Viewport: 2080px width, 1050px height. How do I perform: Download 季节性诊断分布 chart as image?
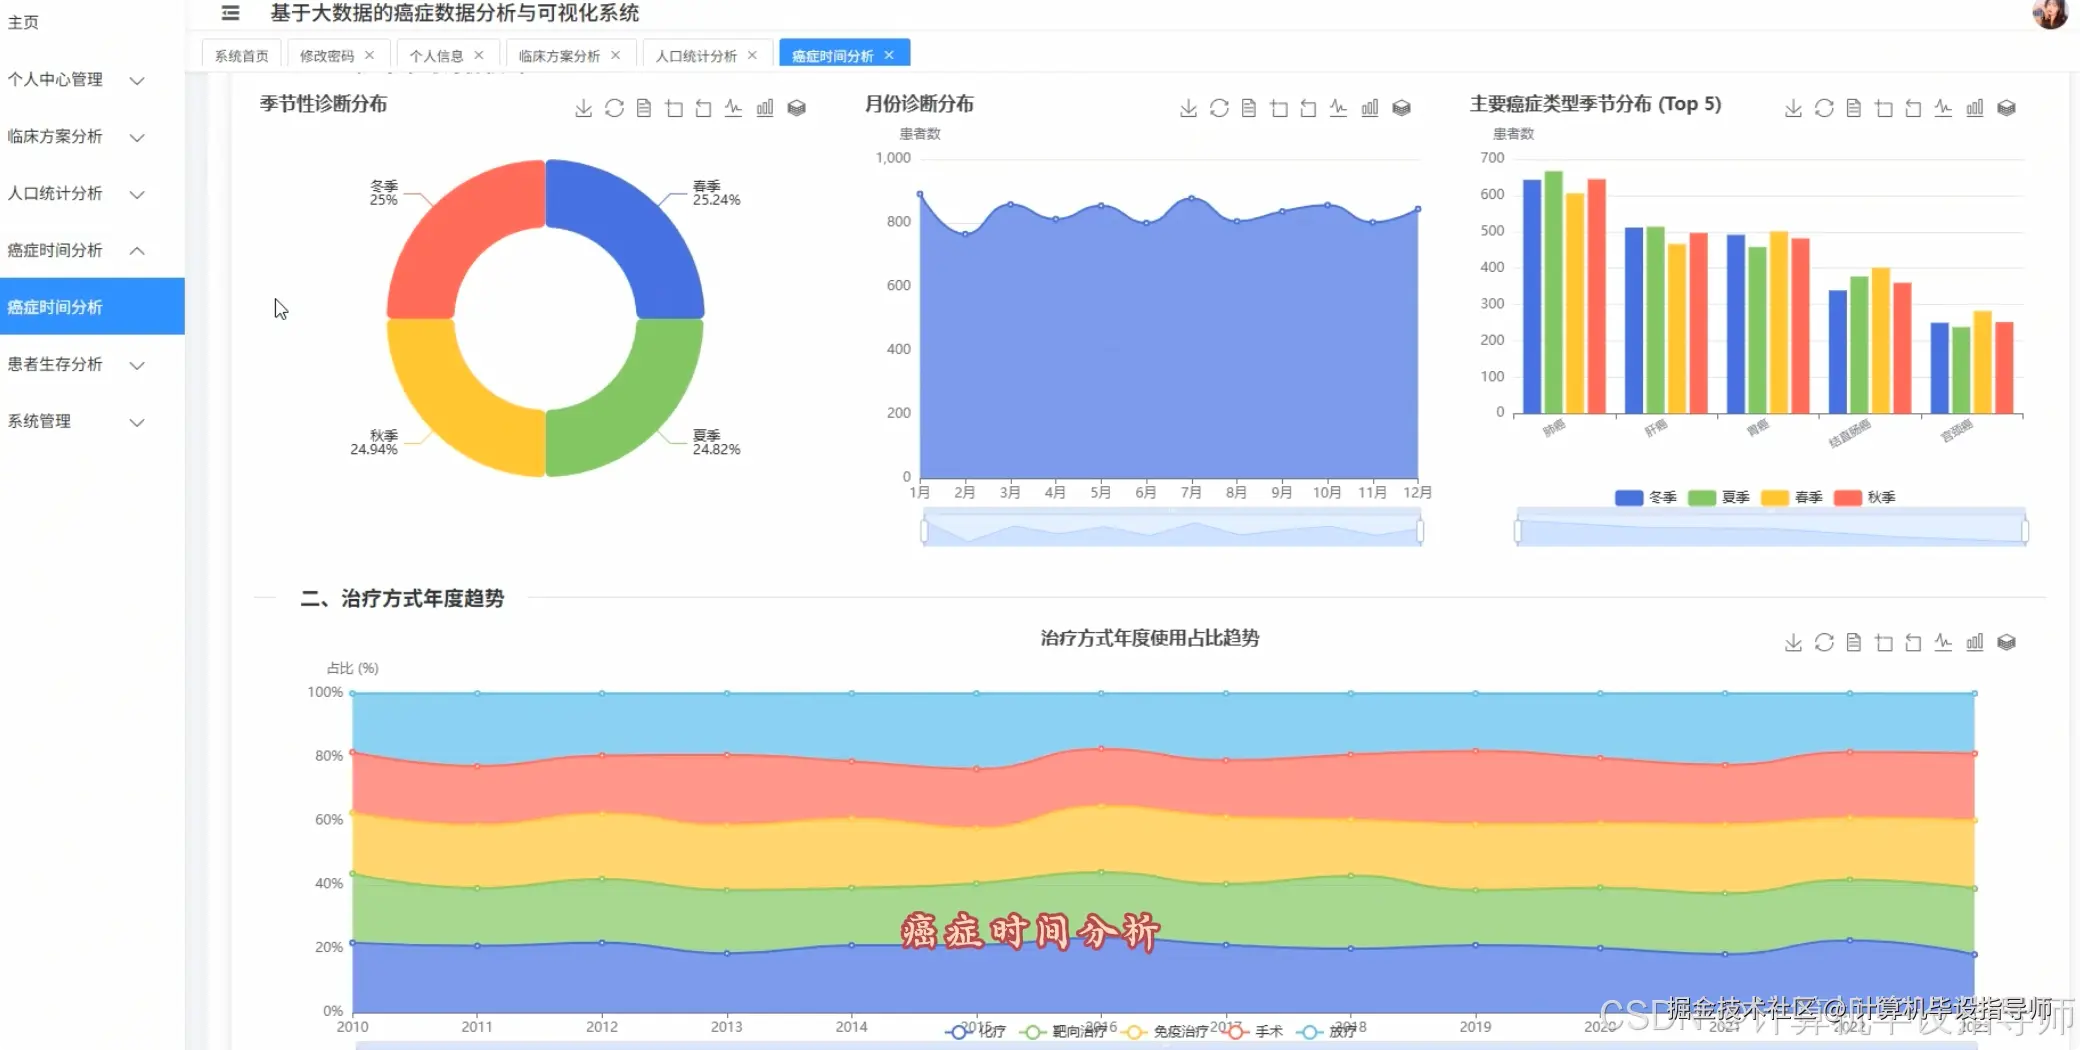tap(583, 108)
